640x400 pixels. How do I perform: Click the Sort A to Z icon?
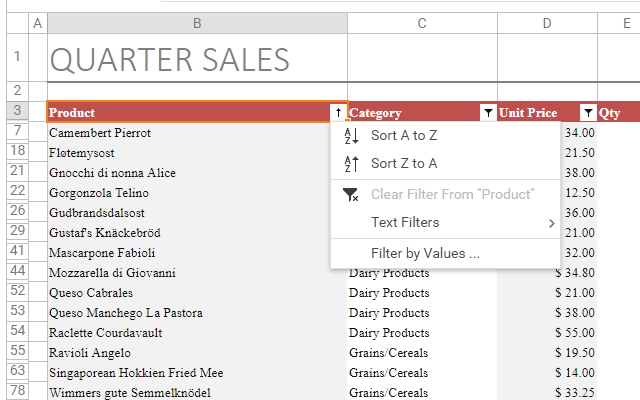(350, 136)
